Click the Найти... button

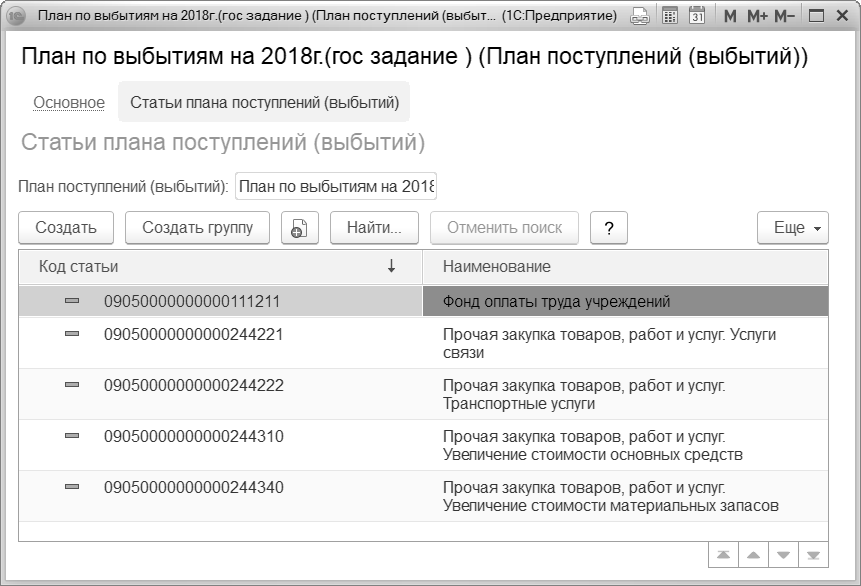[374, 227]
